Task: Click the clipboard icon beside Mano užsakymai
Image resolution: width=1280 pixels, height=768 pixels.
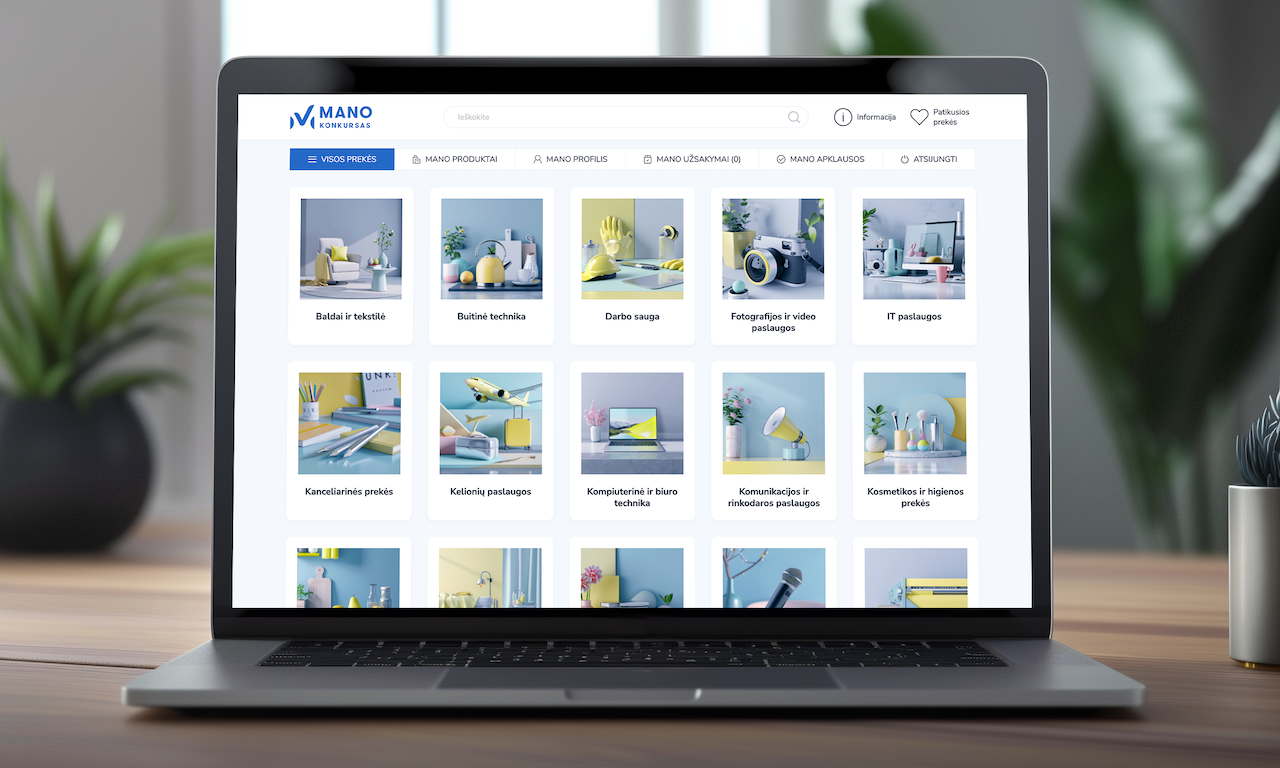Action: pyautogui.click(x=647, y=159)
